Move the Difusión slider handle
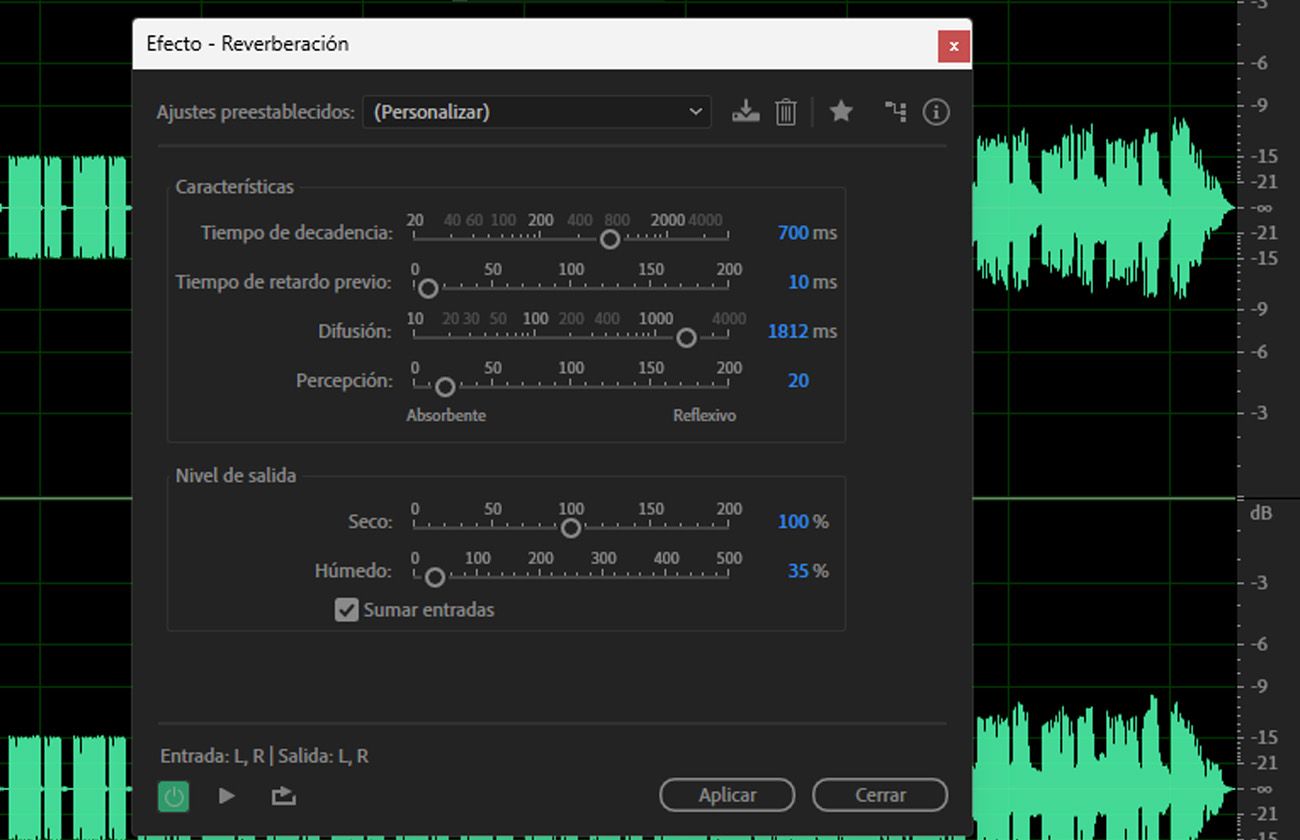Viewport: 1300px width, 840px height. click(686, 338)
